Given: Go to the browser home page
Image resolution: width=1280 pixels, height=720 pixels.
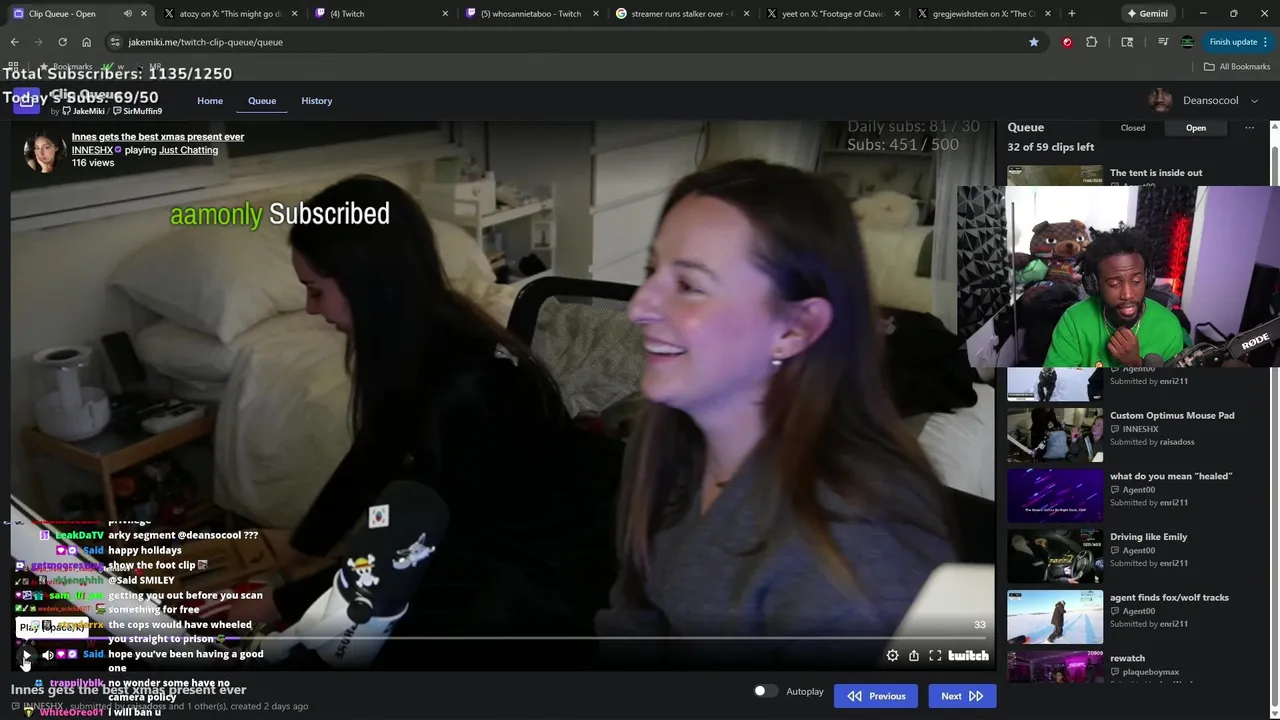Looking at the screenshot, I should [x=86, y=42].
